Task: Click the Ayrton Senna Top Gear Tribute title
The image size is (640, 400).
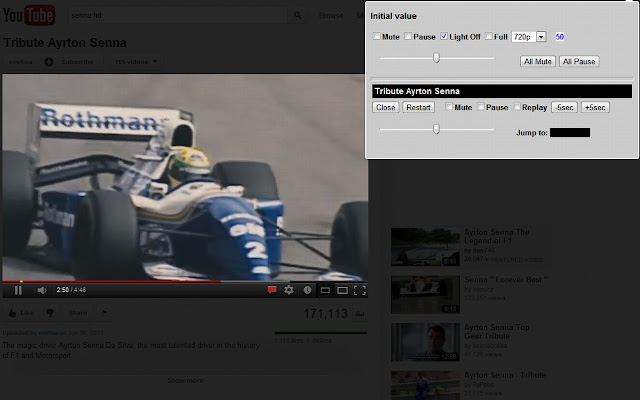Action: (497, 331)
